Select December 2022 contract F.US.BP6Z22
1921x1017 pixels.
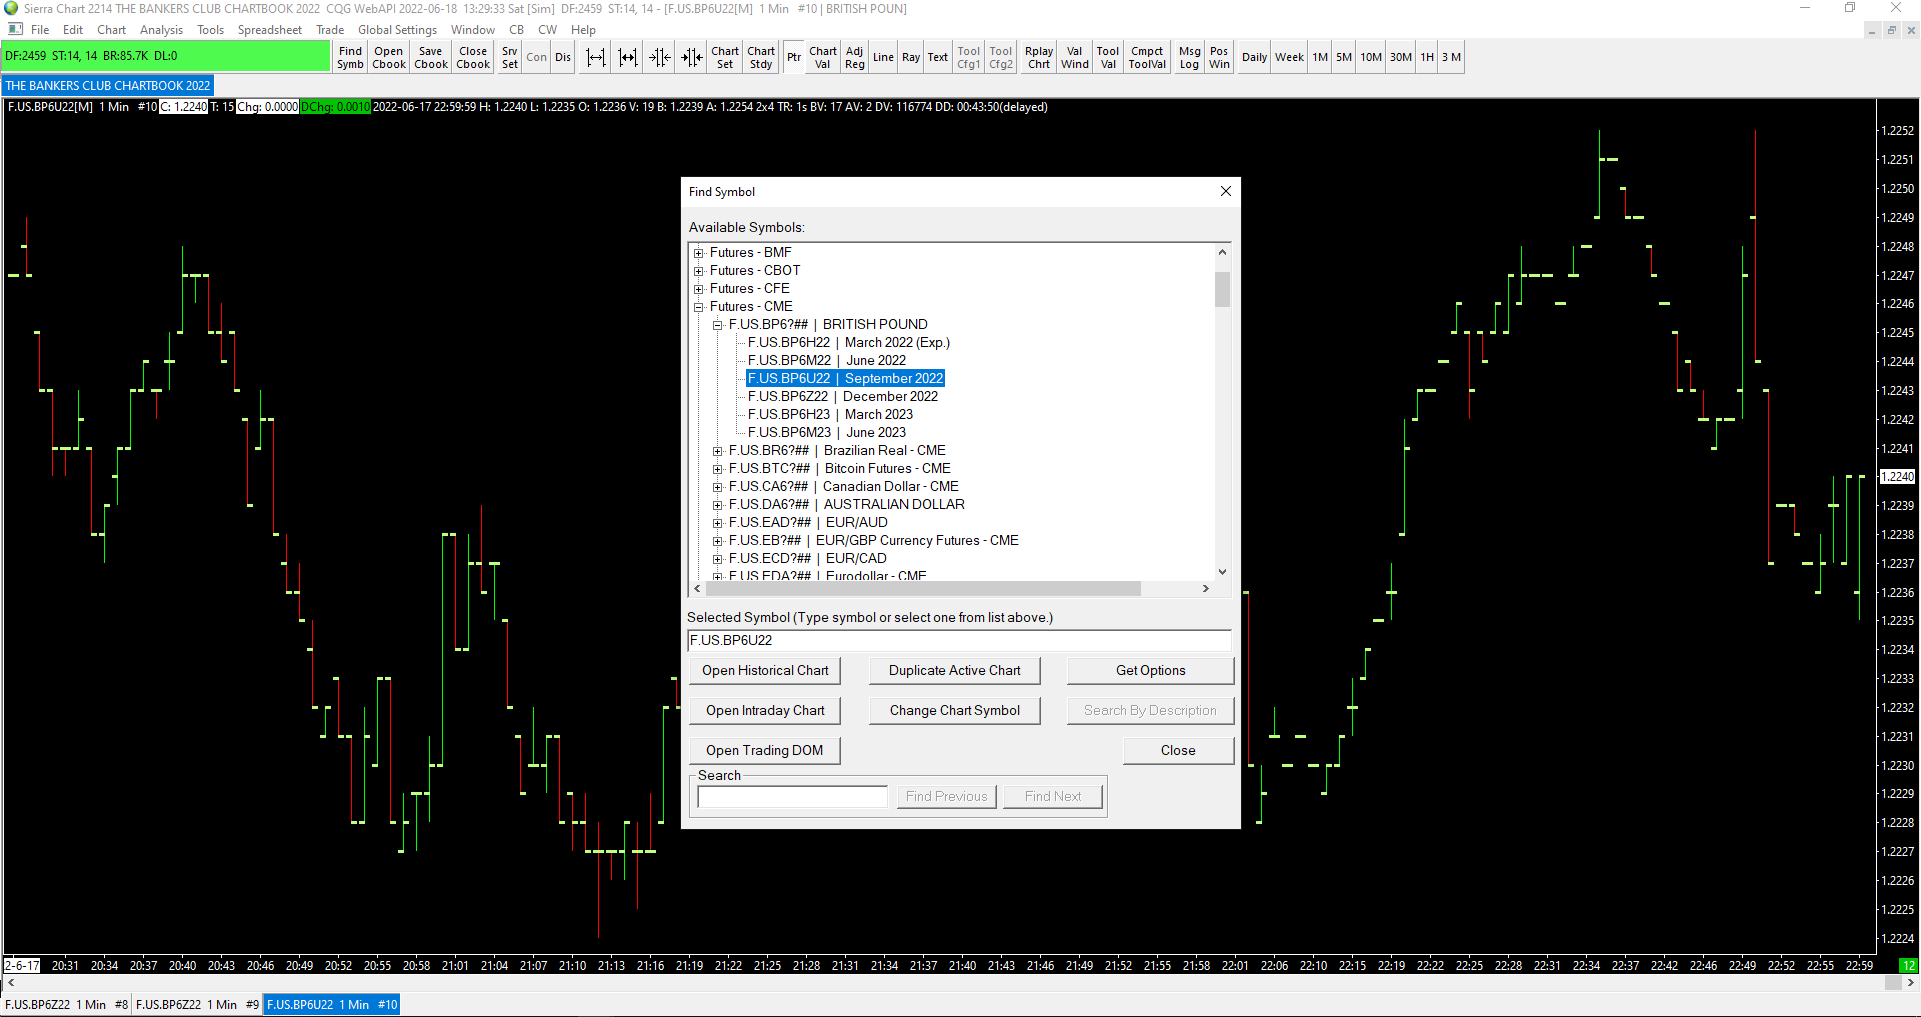coord(842,397)
